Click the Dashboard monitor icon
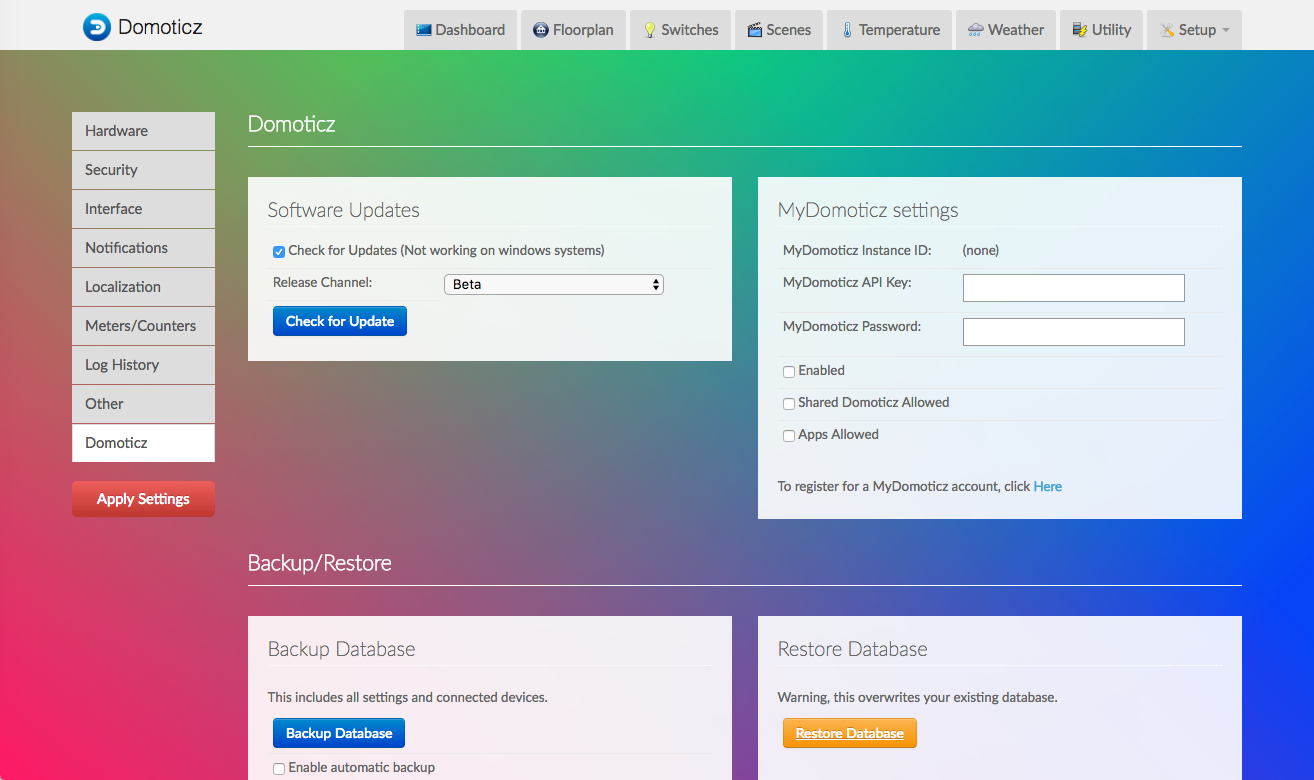This screenshot has height=780, width=1314. tap(423, 30)
